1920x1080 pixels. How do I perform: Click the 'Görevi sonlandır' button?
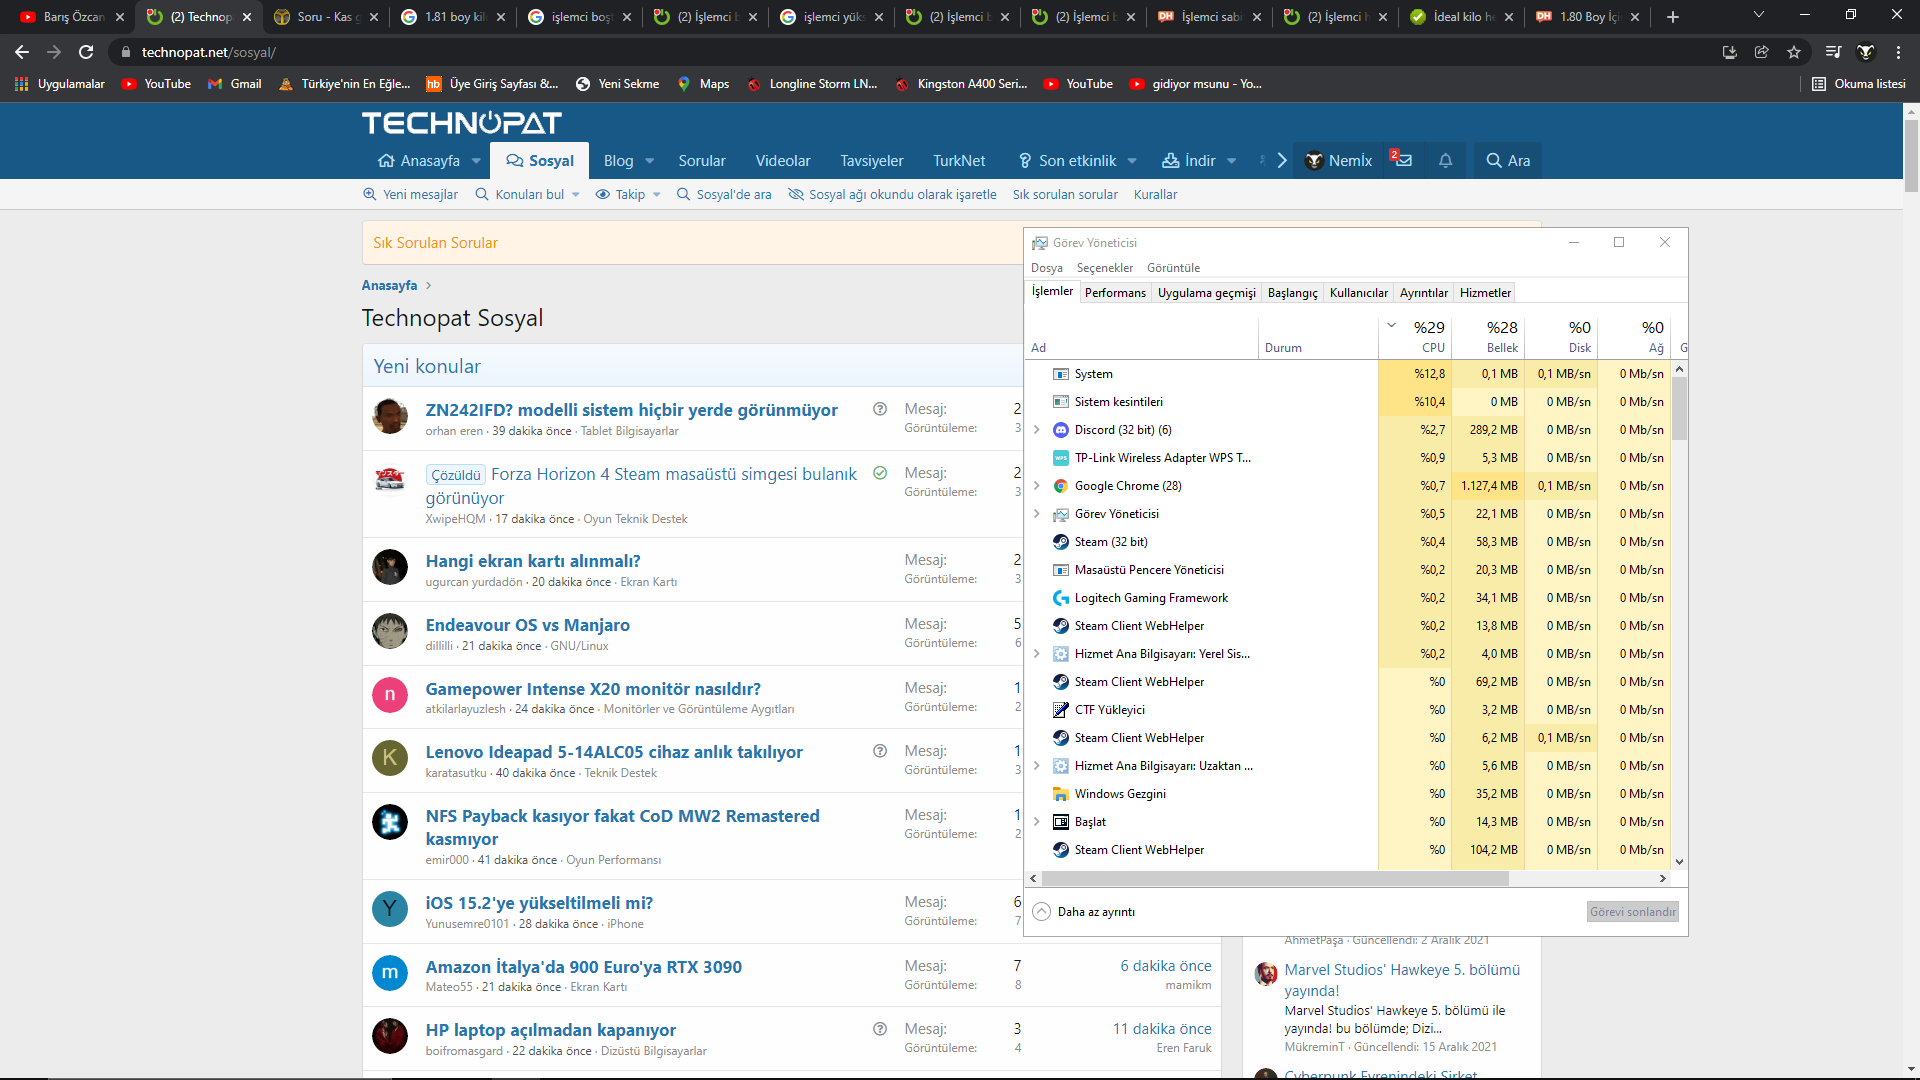coord(1632,912)
